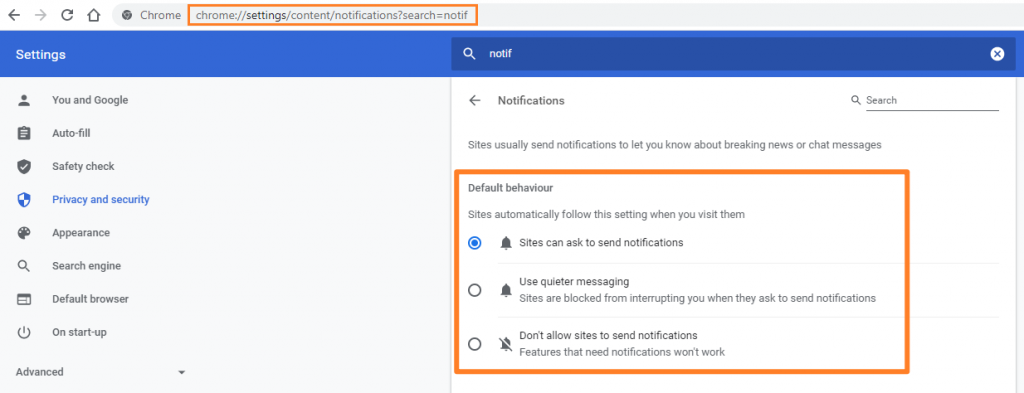Click crossed-out bell icon for Don't allow
1024x393 pixels.
click(505, 344)
